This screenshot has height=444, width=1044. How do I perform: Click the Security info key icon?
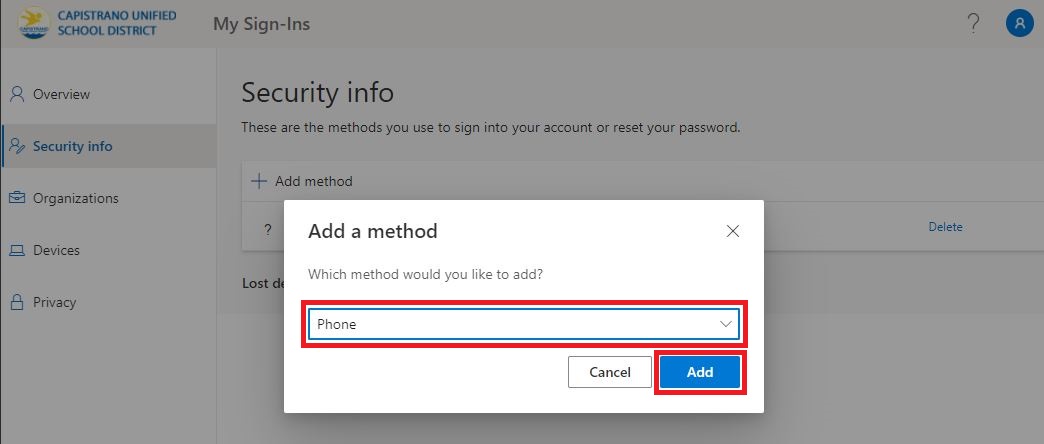click(x=18, y=146)
